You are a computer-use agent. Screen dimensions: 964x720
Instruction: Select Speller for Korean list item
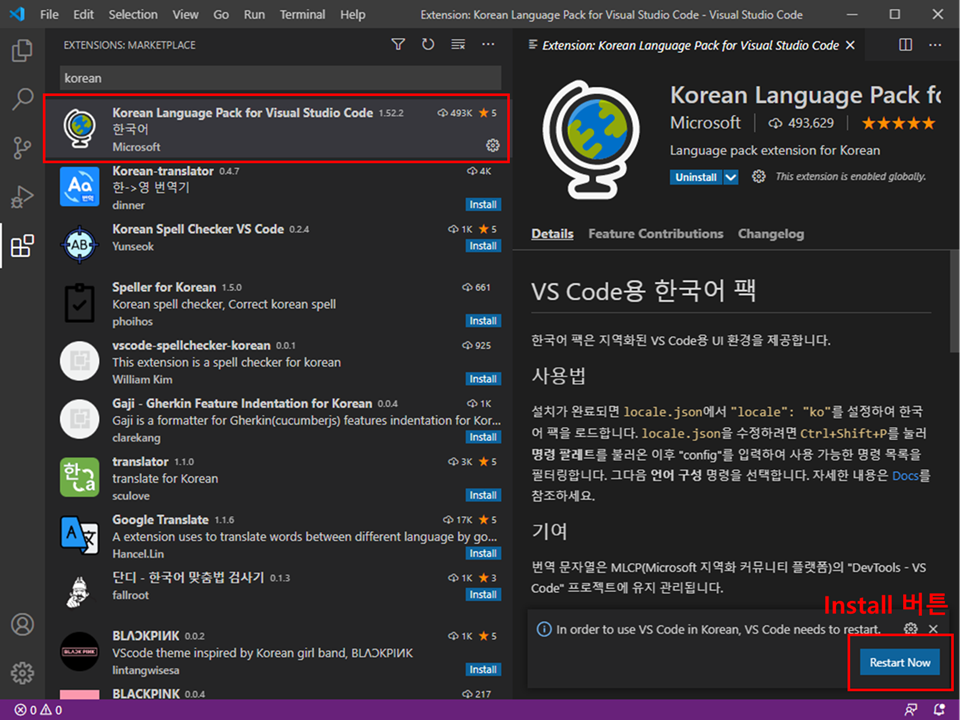pos(279,304)
